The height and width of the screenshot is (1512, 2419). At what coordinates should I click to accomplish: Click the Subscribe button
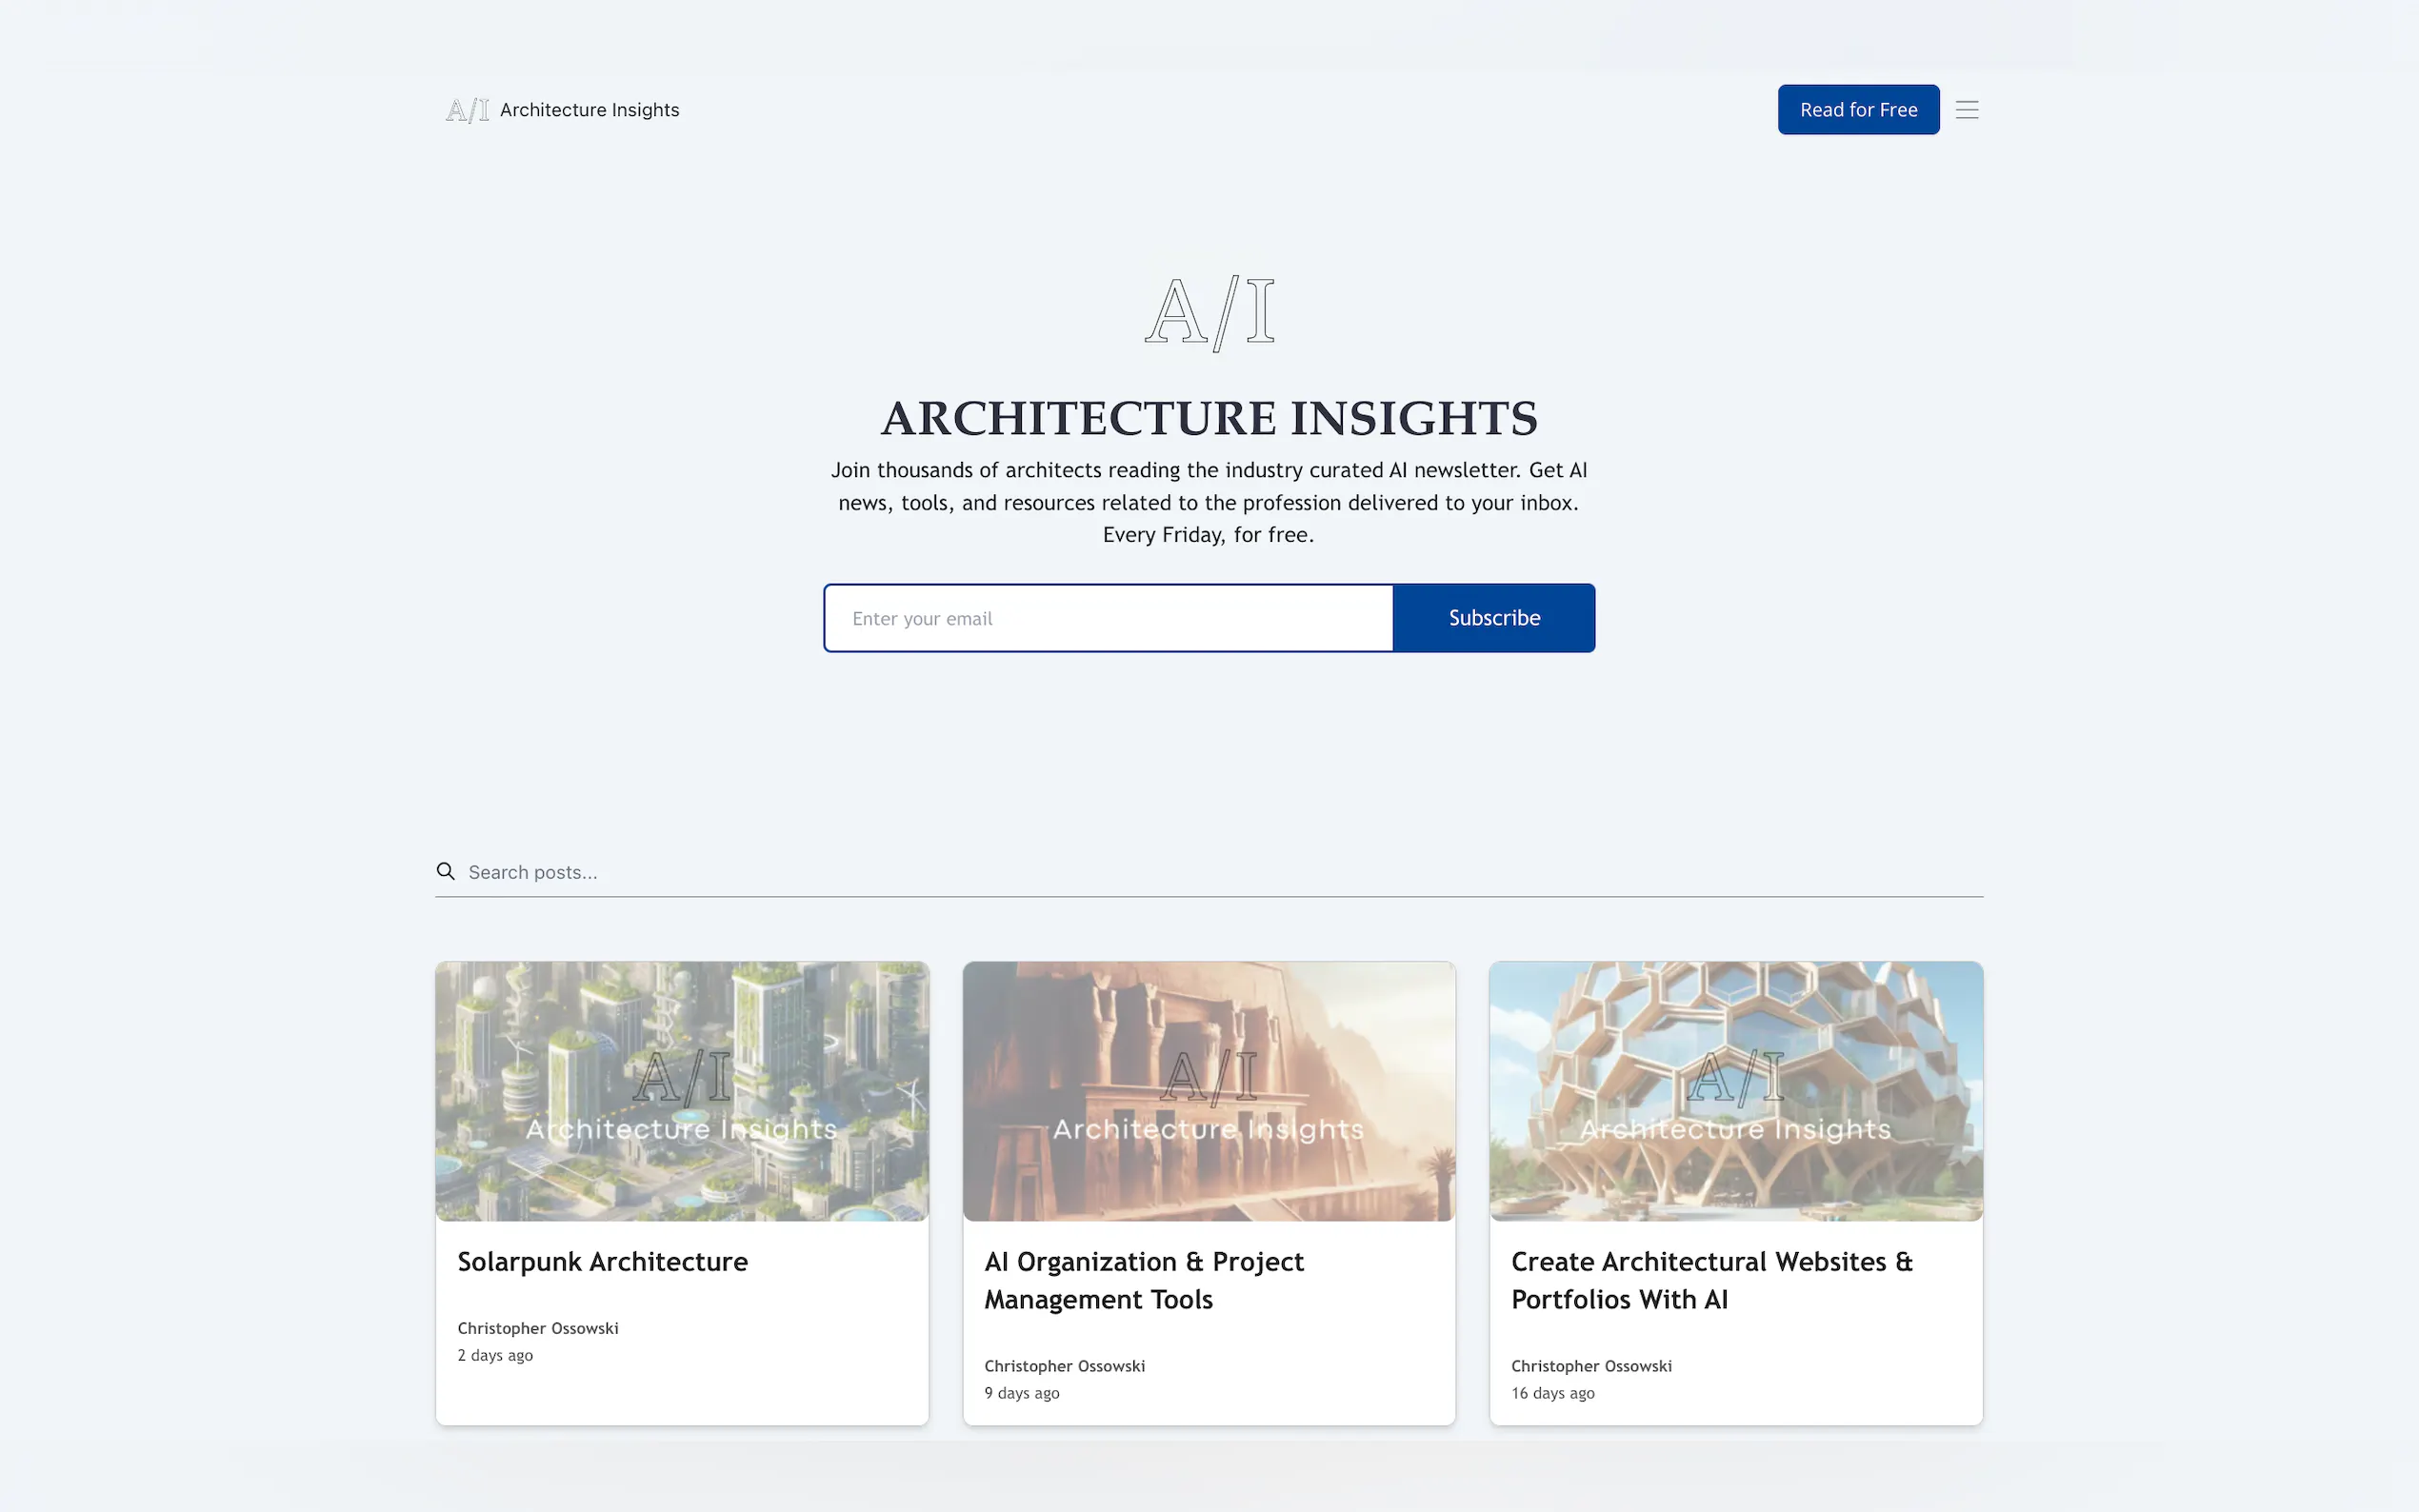pos(1493,618)
